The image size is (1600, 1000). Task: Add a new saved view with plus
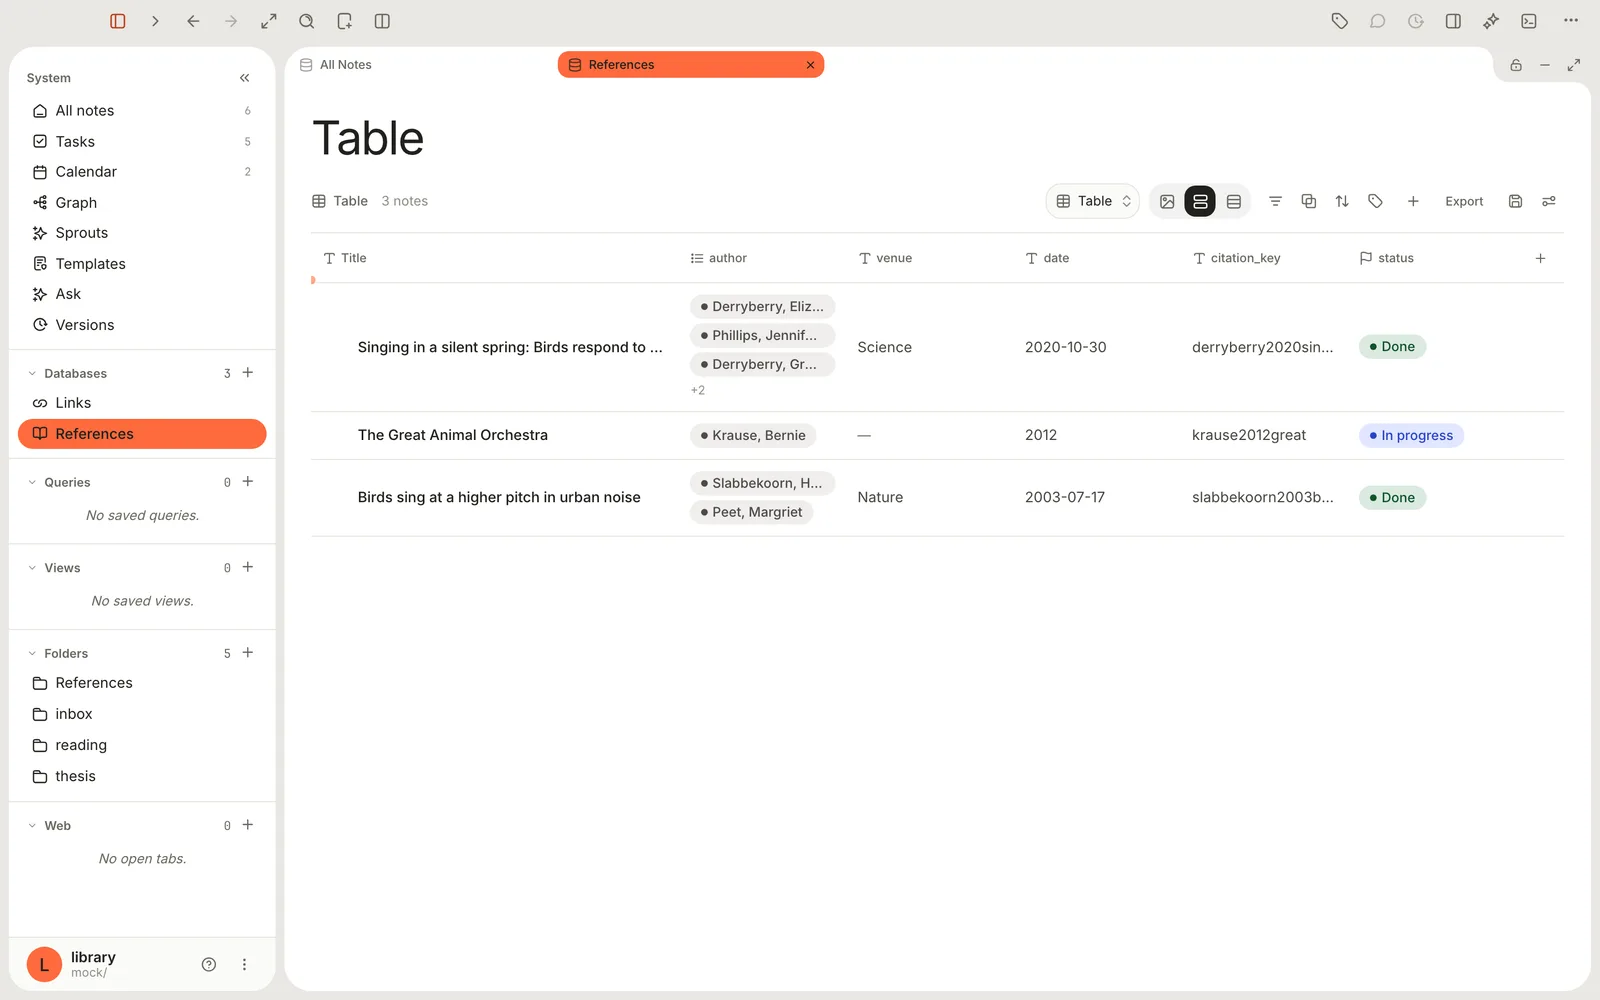pyautogui.click(x=248, y=567)
